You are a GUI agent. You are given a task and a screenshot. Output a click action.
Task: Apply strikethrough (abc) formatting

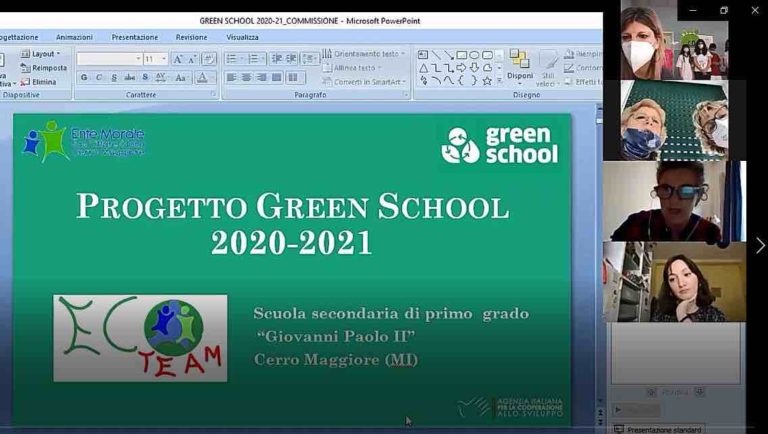click(x=130, y=77)
